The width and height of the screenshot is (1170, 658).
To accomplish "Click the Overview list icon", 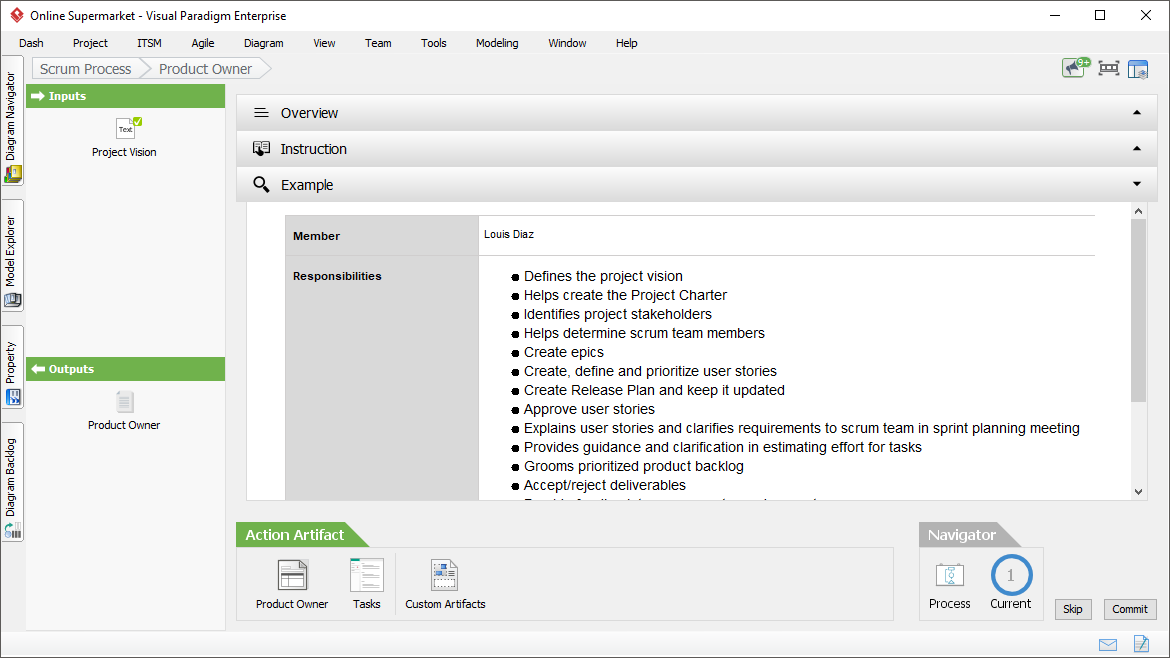I will click(261, 113).
